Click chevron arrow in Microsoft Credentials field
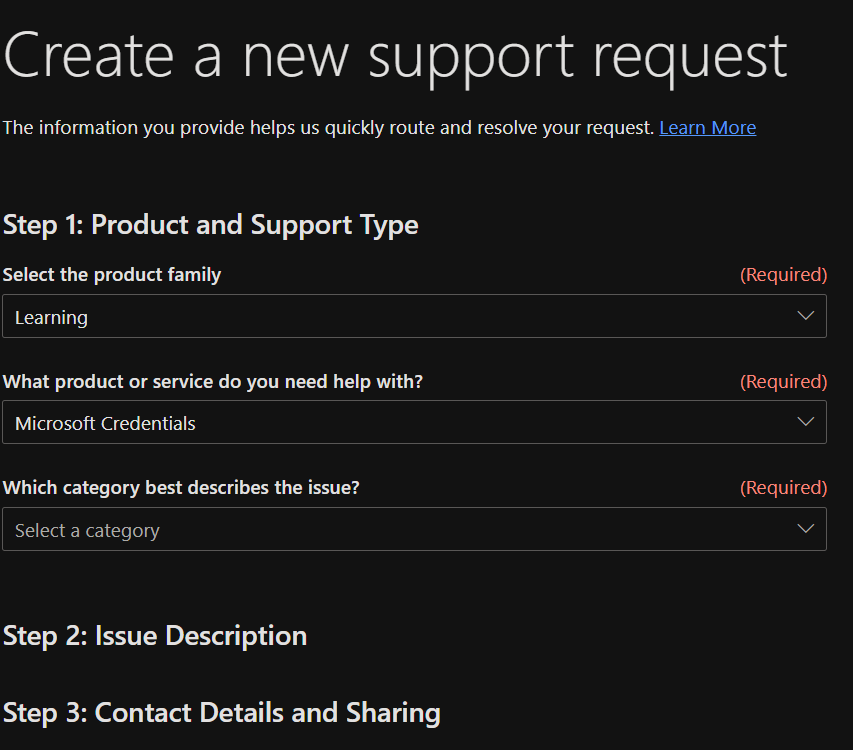 pyautogui.click(x=805, y=422)
